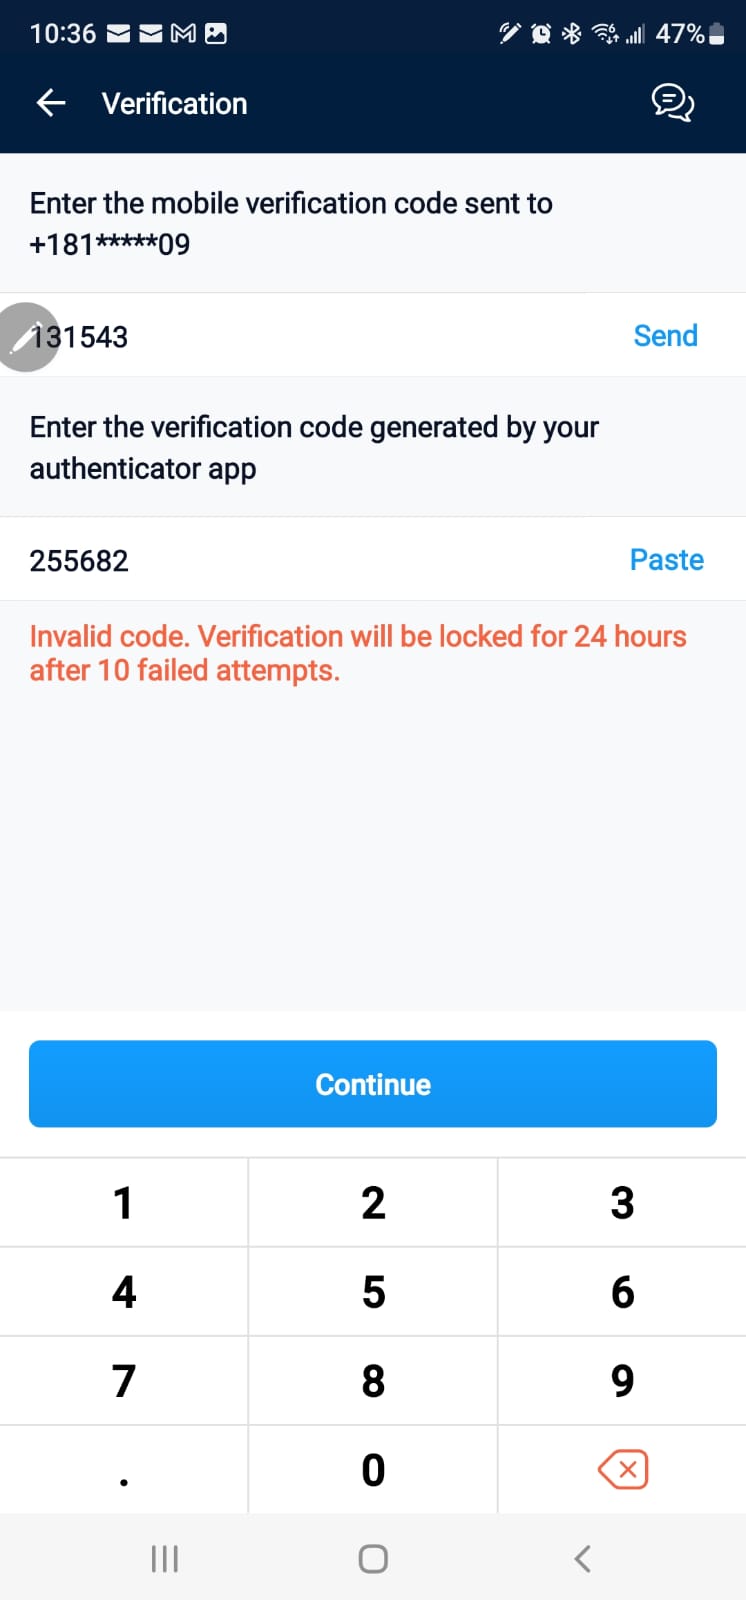Open the support chat icon

click(672, 103)
